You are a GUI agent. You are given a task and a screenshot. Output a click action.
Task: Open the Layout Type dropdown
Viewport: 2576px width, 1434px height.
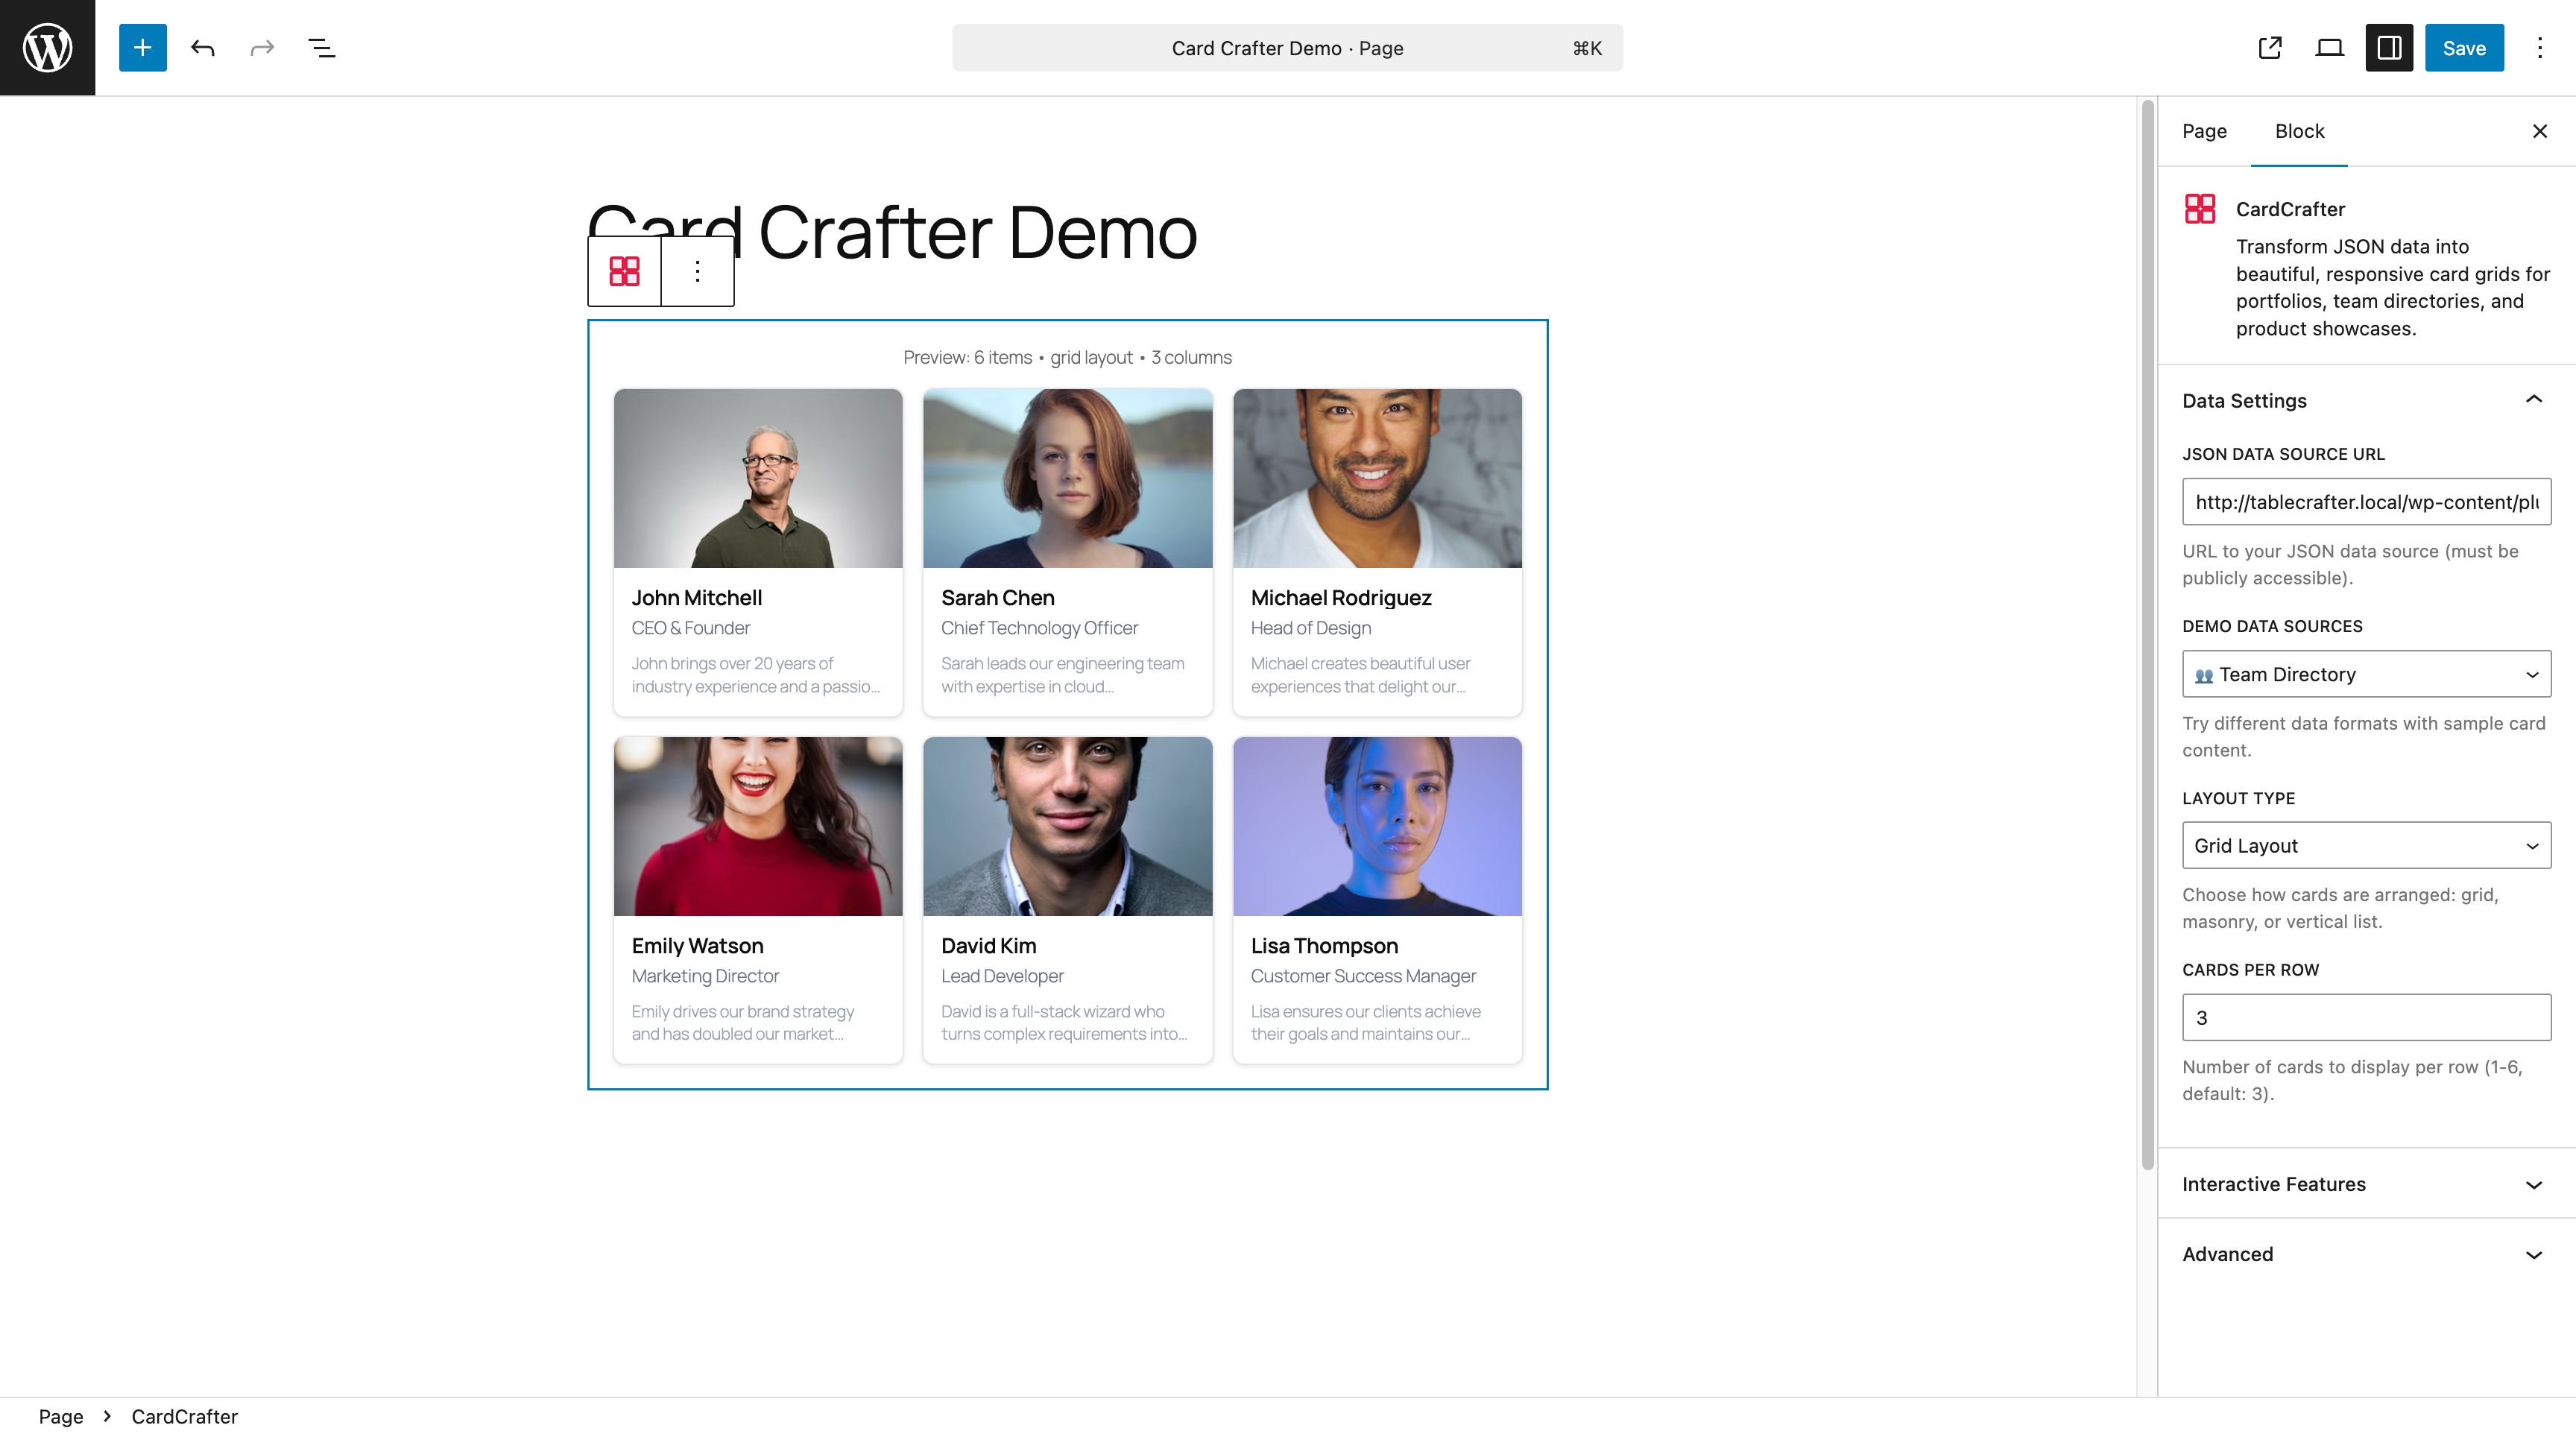point(2365,846)
